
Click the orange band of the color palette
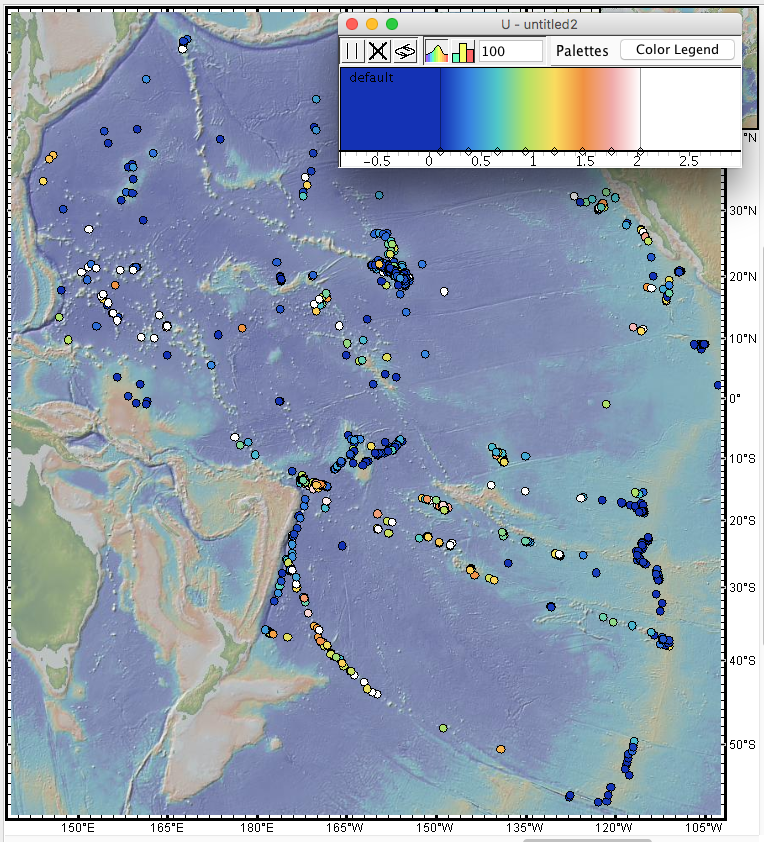point(586,110)
